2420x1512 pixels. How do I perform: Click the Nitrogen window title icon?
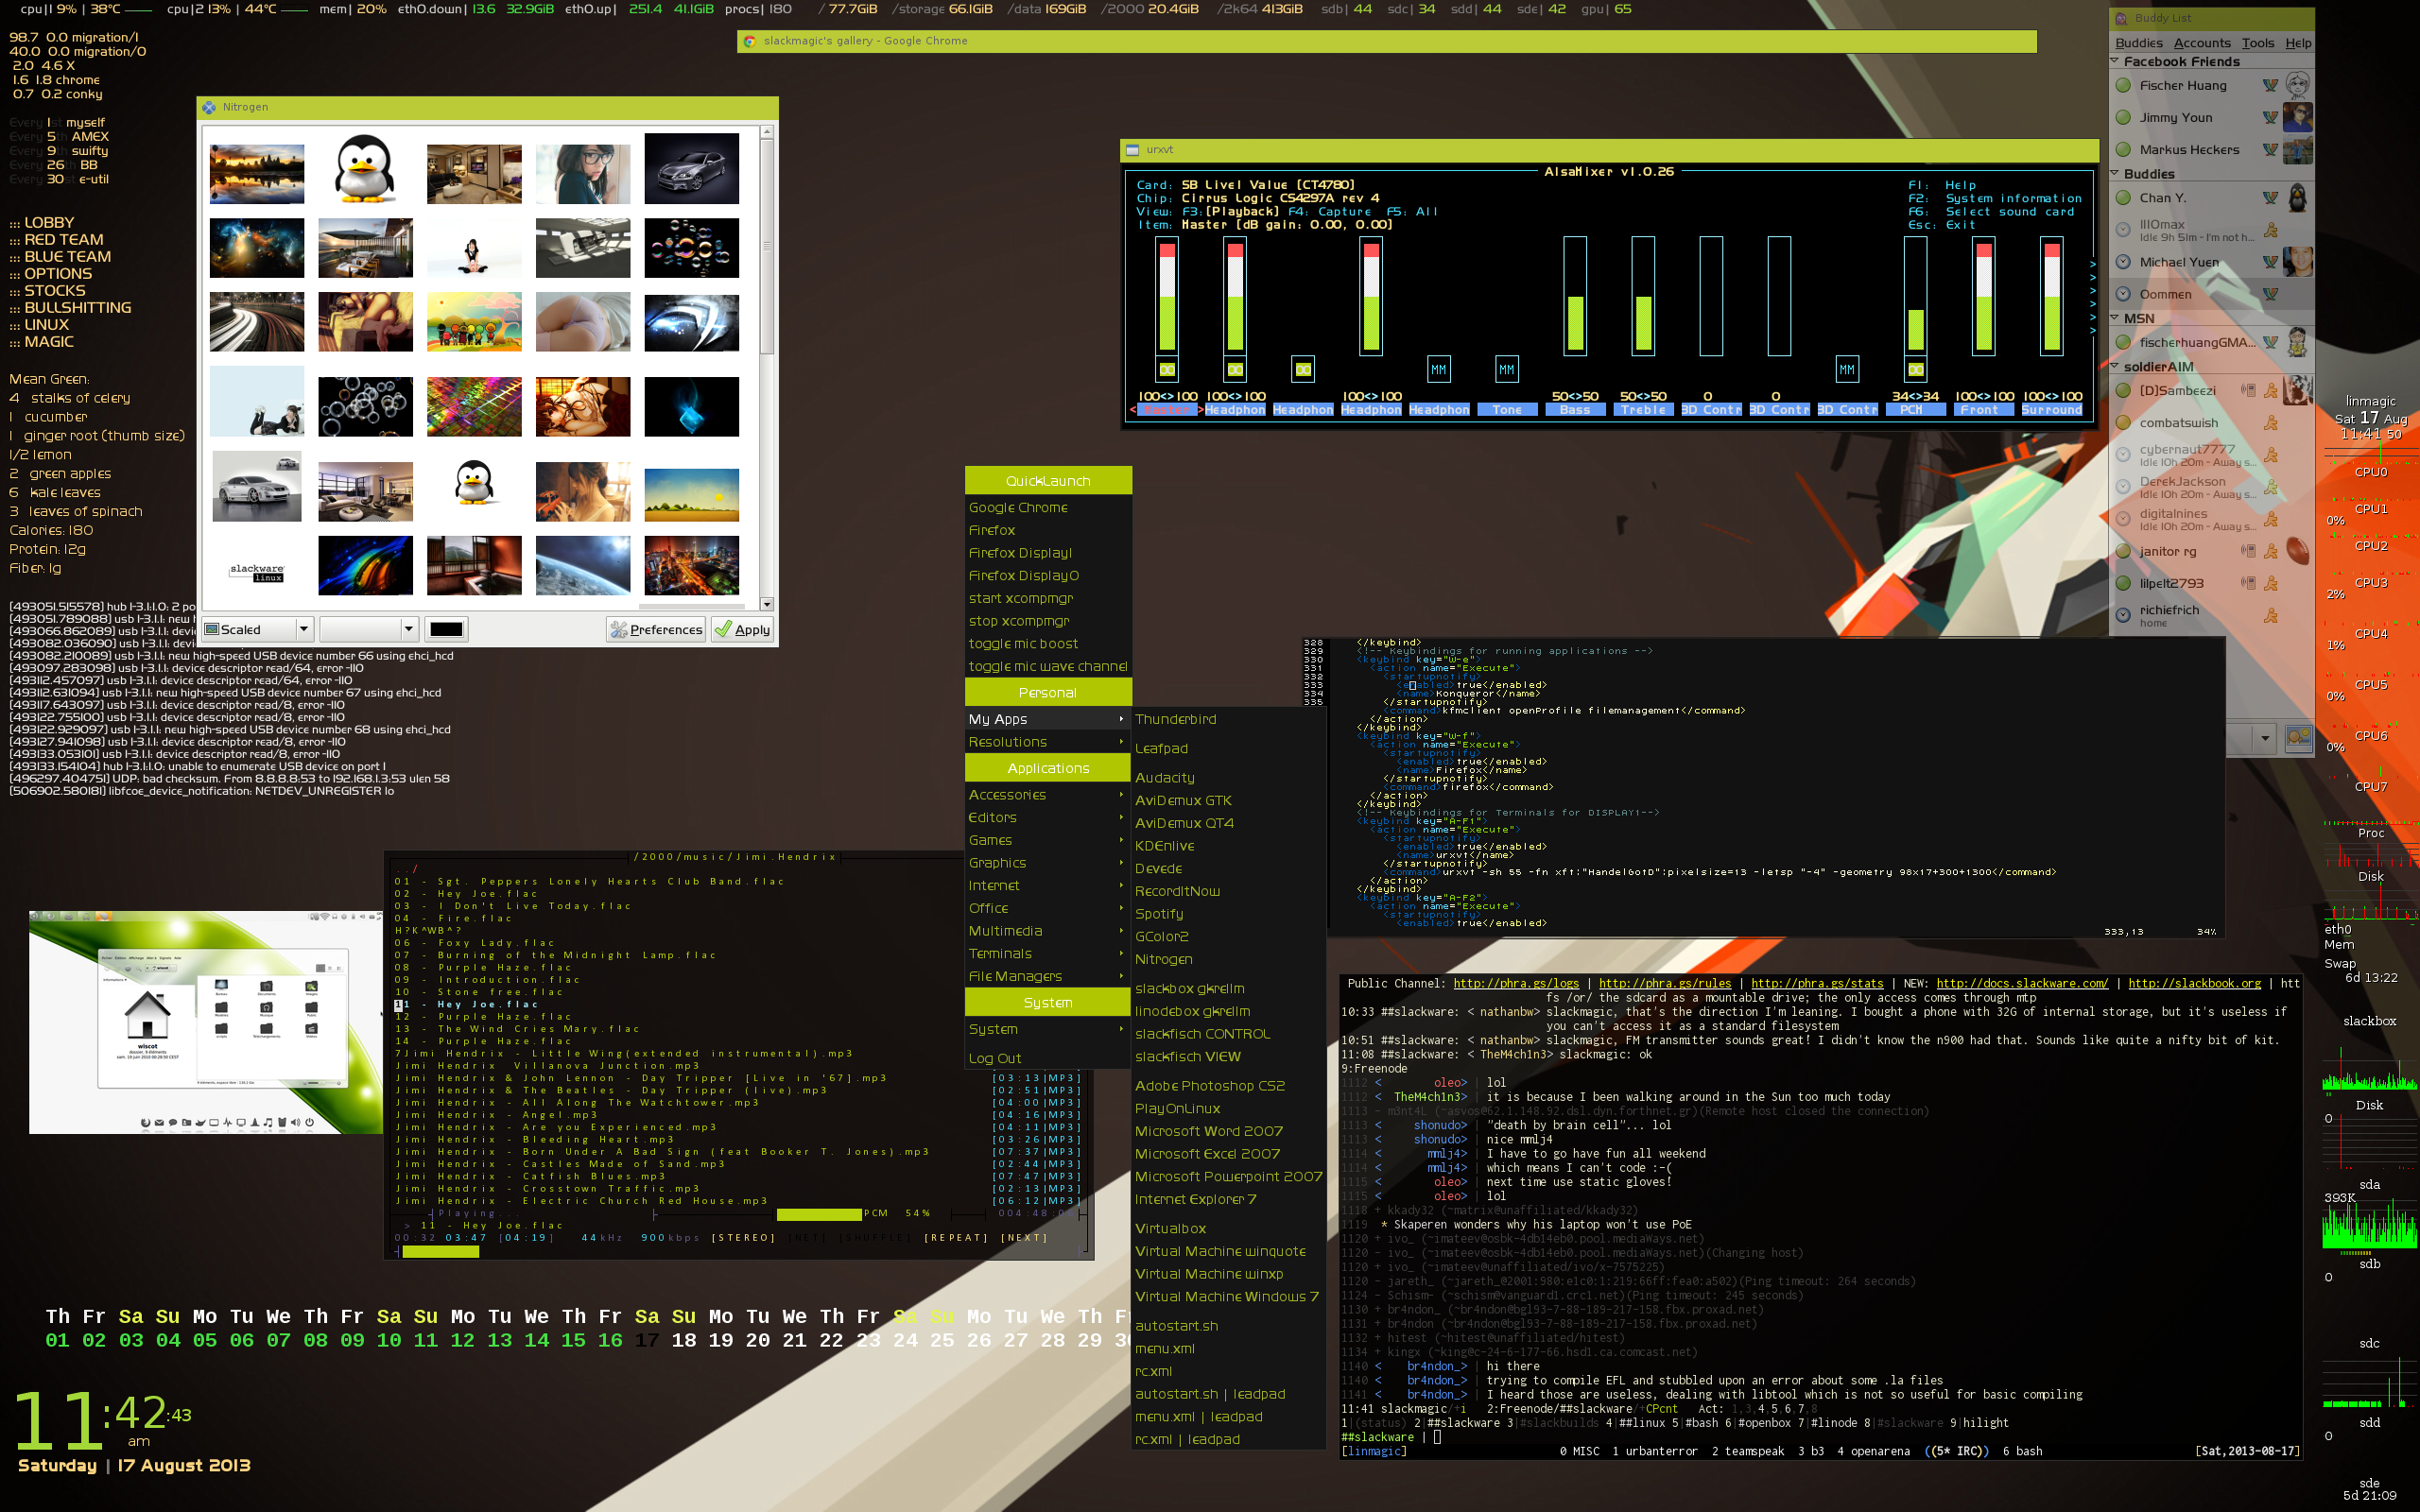[x=209, y=107]
